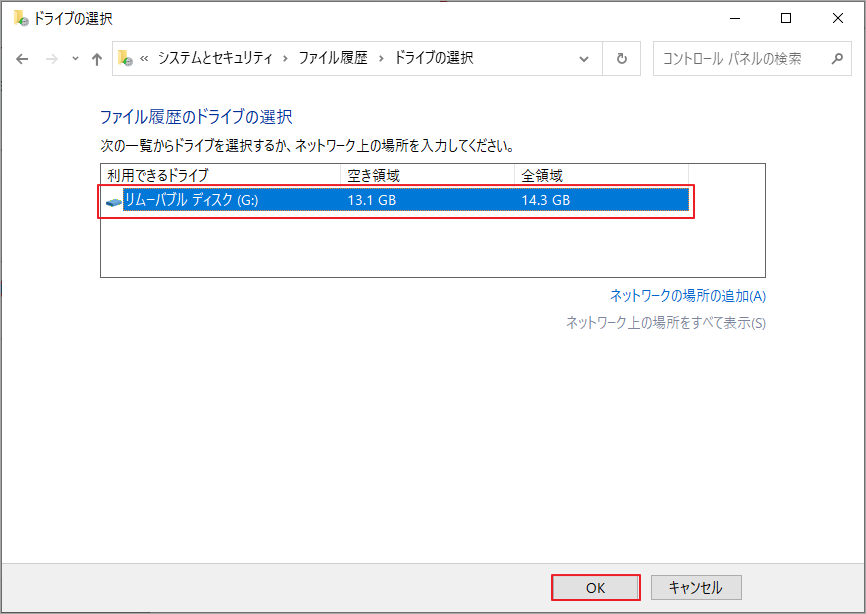The image size is (866, 614).
Task: Click the refresh icon next to the address bar
Action: pos(621,58)
